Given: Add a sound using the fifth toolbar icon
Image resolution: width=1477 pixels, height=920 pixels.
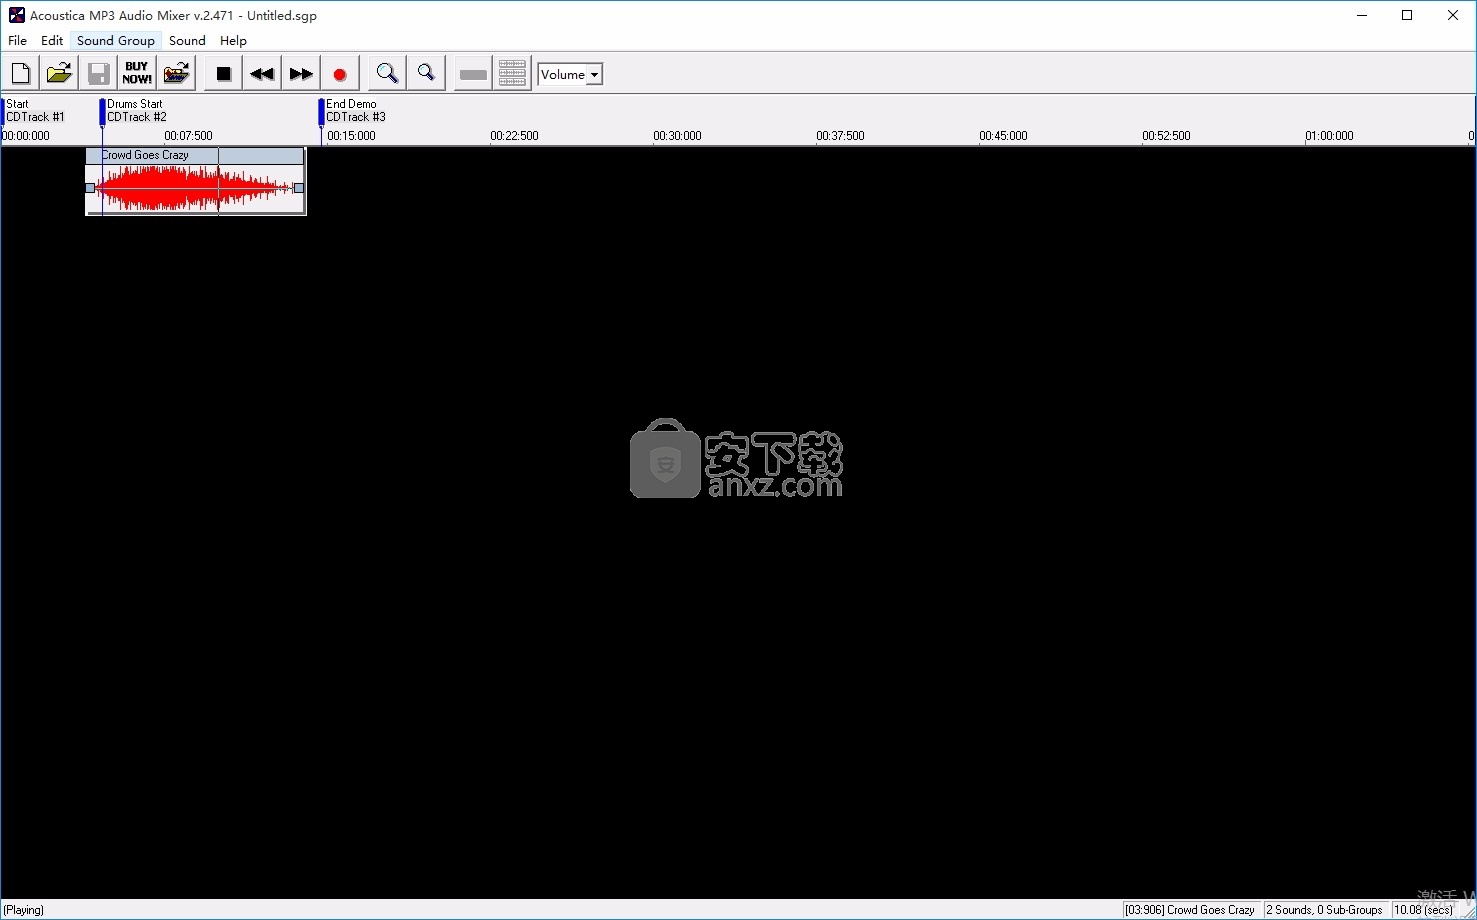Looking at the screenshot, I should pyautogui.click(x=176, y=74).
